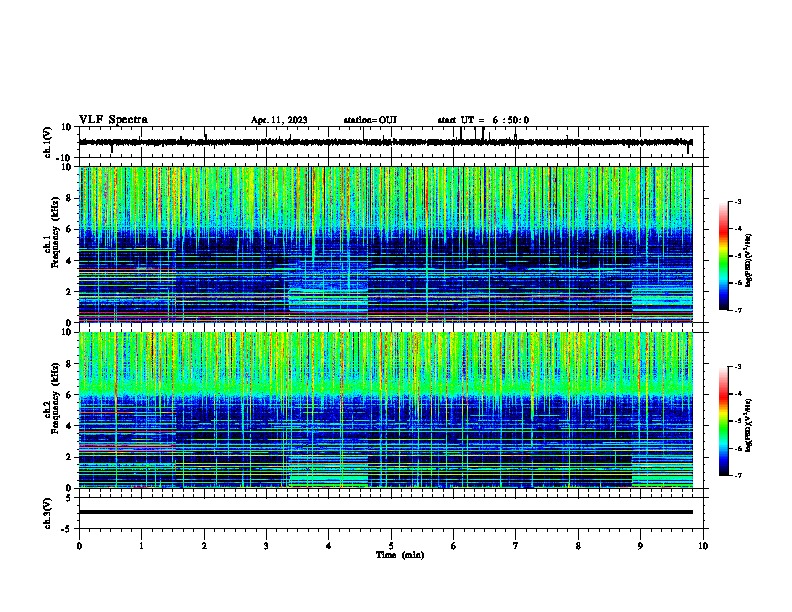Click the "ch.3(V)" axis label
Screen dimensions: 792x612
tap(48, 514)
